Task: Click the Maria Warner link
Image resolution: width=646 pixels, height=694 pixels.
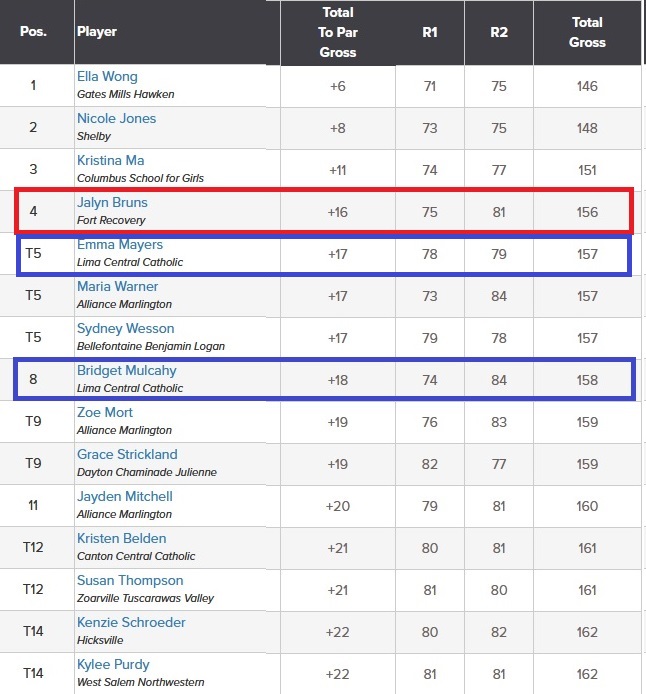Action: point(117,287)
